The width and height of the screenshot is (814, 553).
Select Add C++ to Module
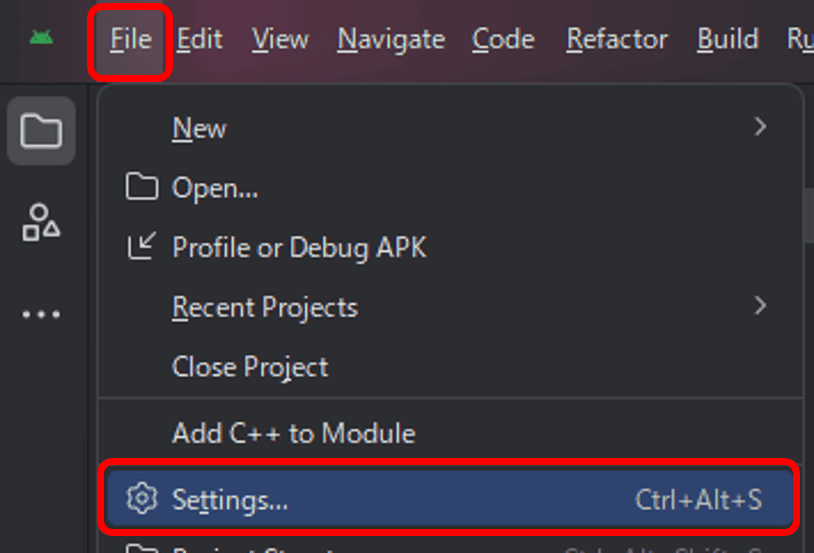293,433
